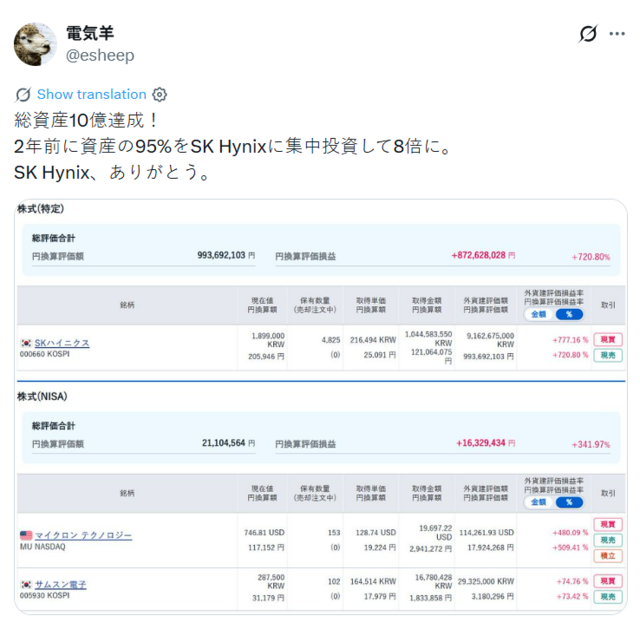This screenshot has height=629, width=640.
Task: Switch to % in 株式(特定) table header
Action: (x=569, y=314)
